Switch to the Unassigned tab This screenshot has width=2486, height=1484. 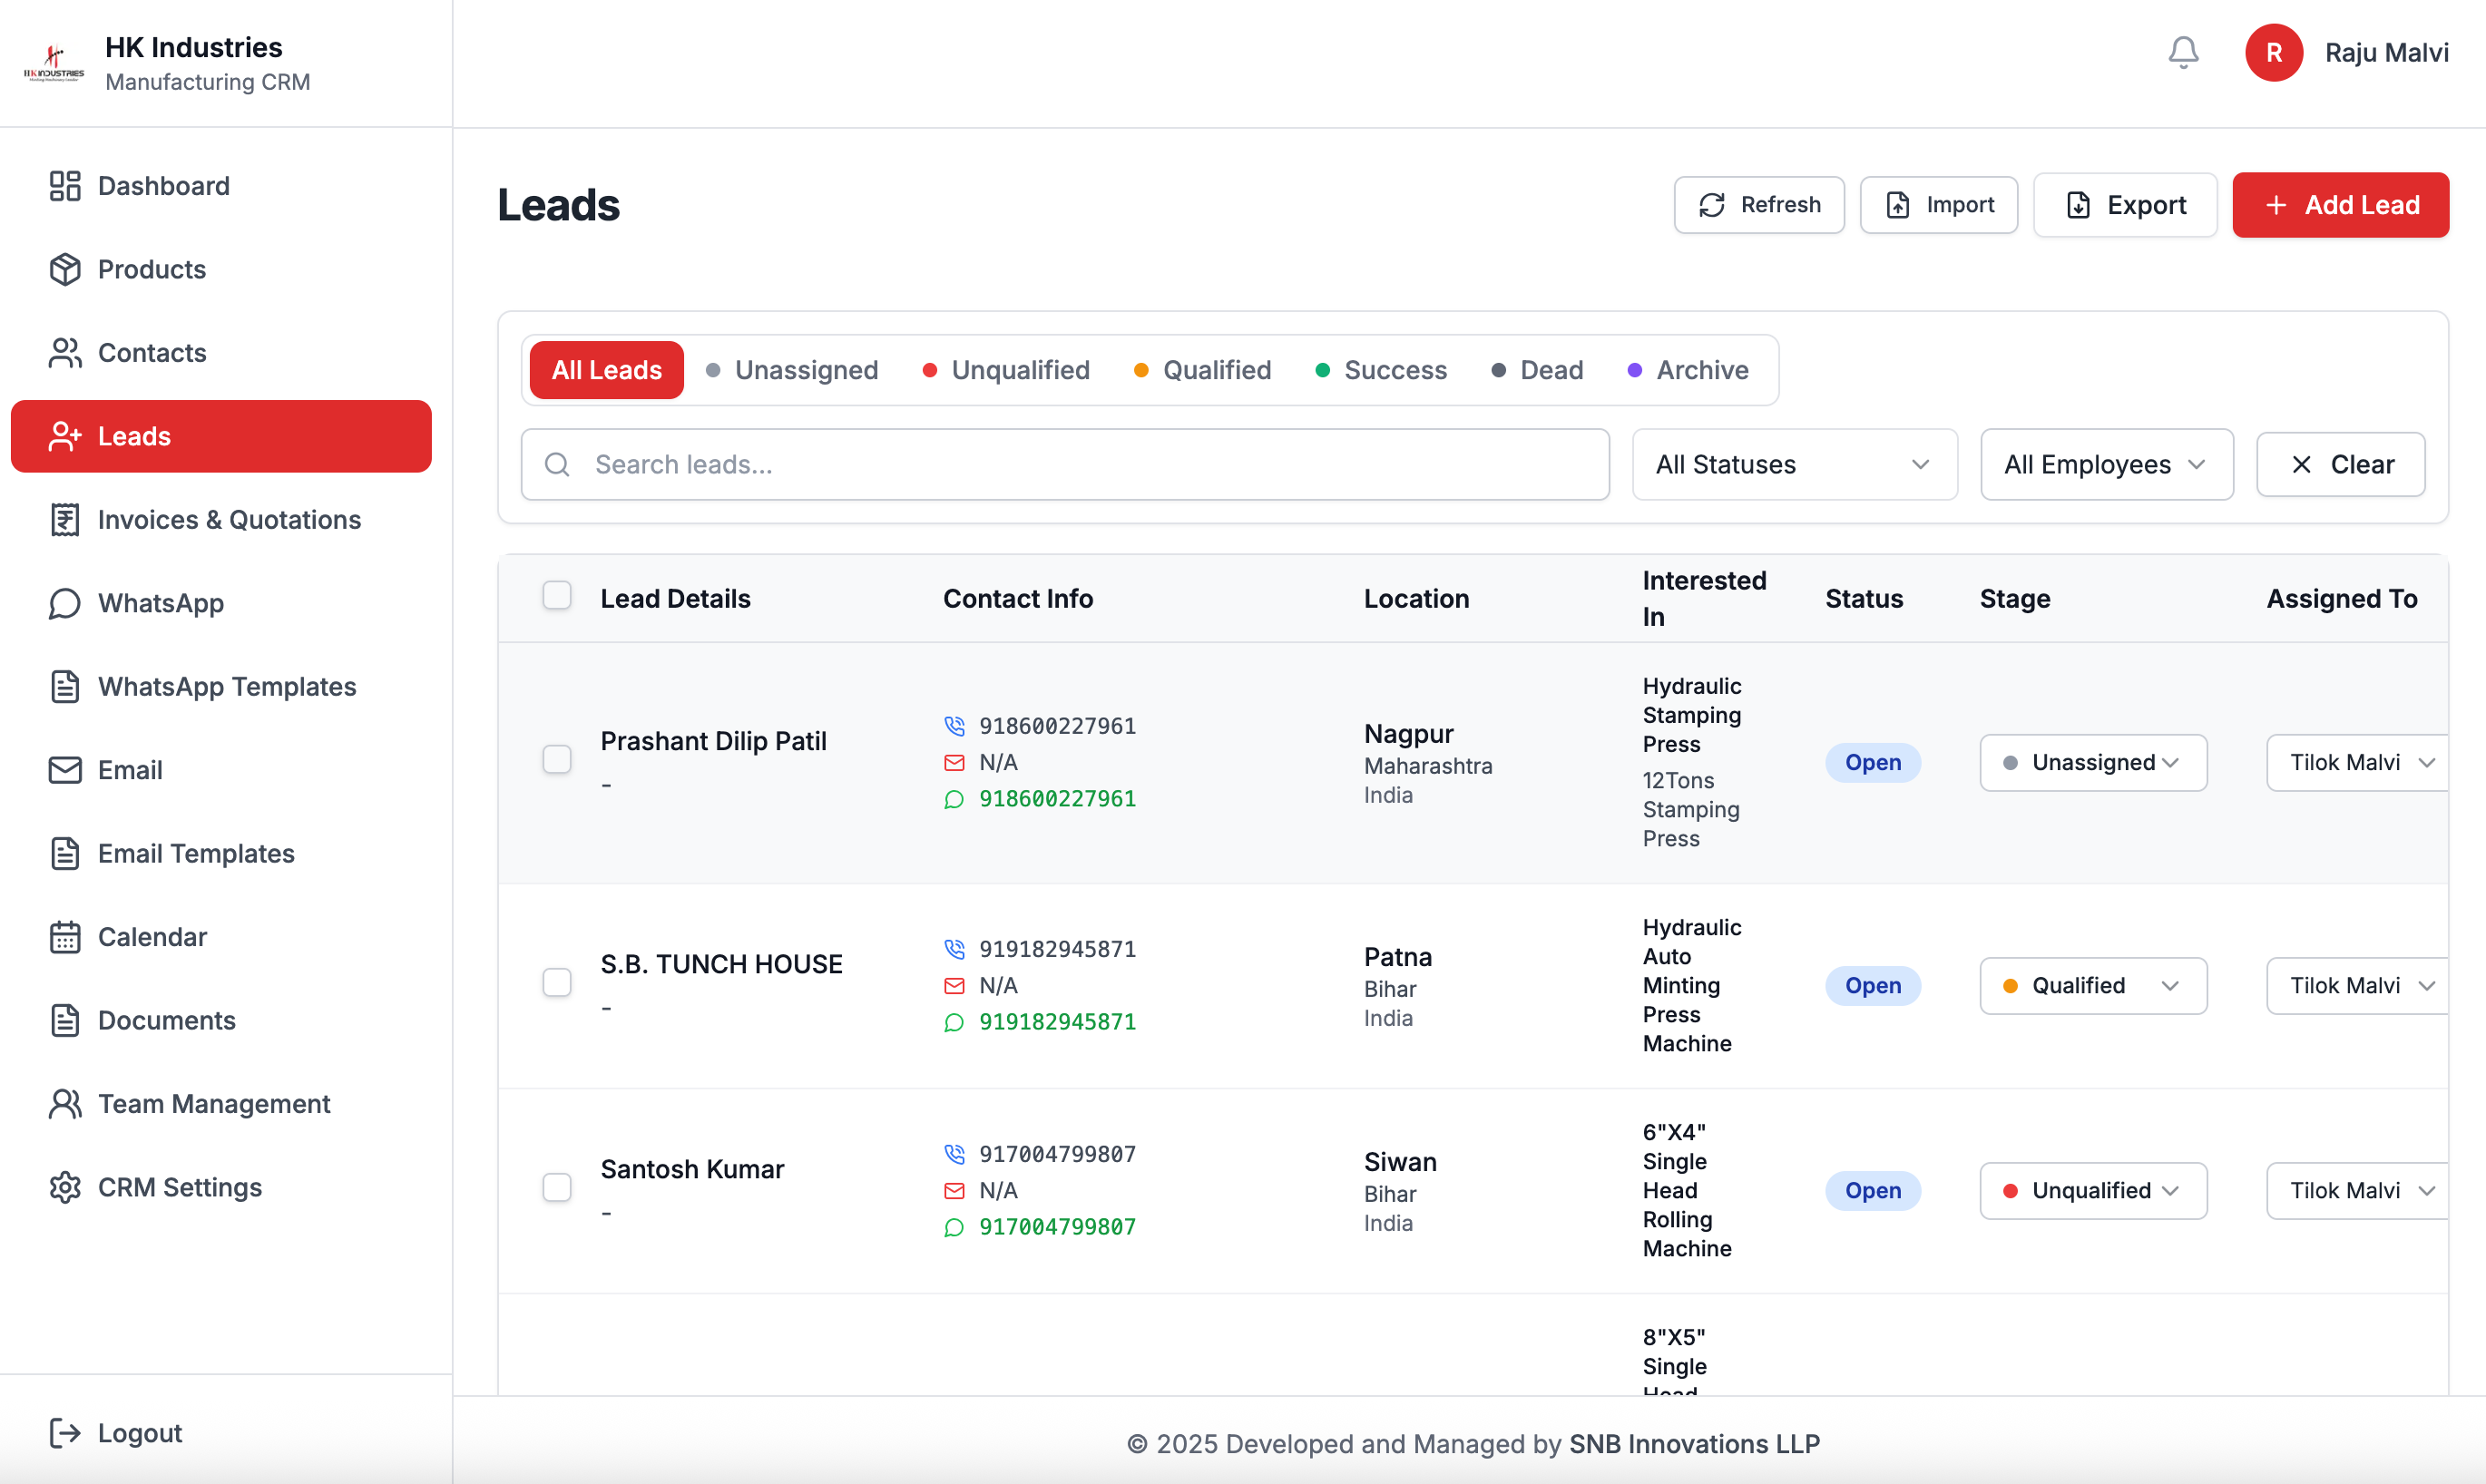tap(792, 370)
